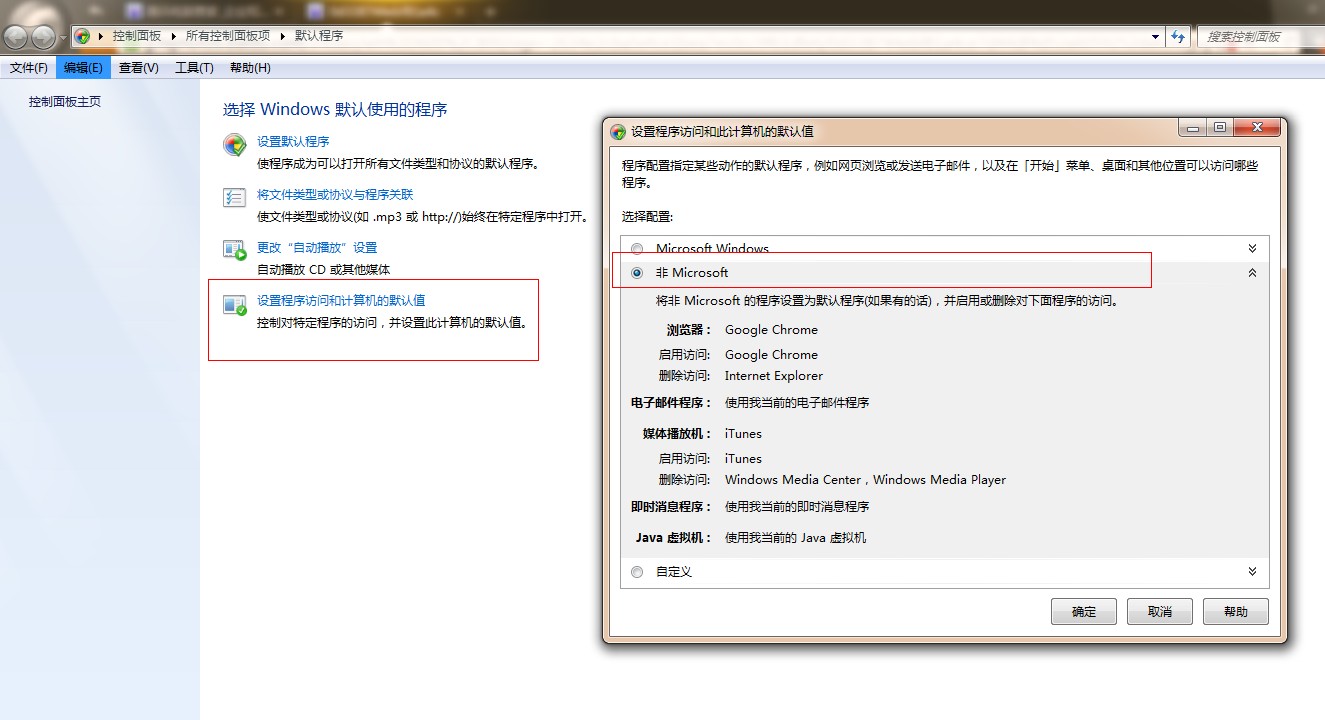Click Windows Media Center，Windows Media Player text

[x=865, y=480]
